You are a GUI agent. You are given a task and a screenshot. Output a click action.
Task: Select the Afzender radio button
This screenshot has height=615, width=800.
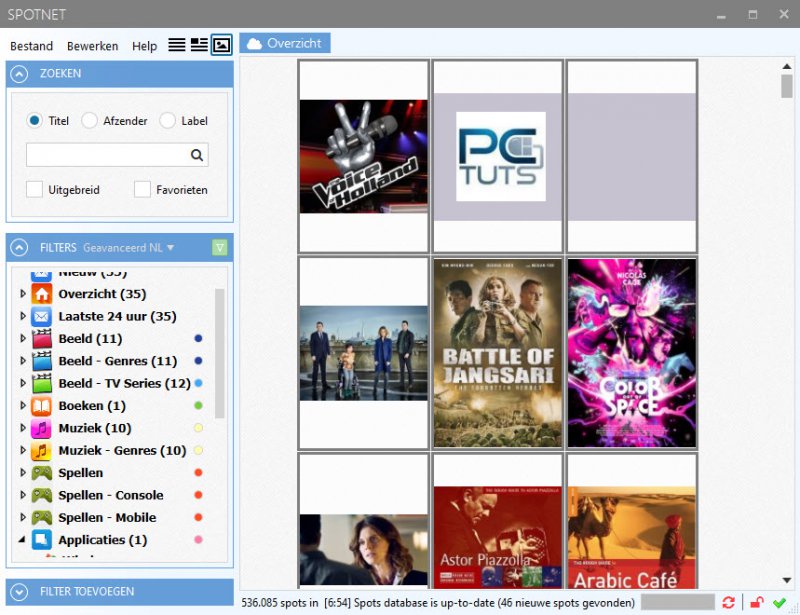[x=90, y=121]
